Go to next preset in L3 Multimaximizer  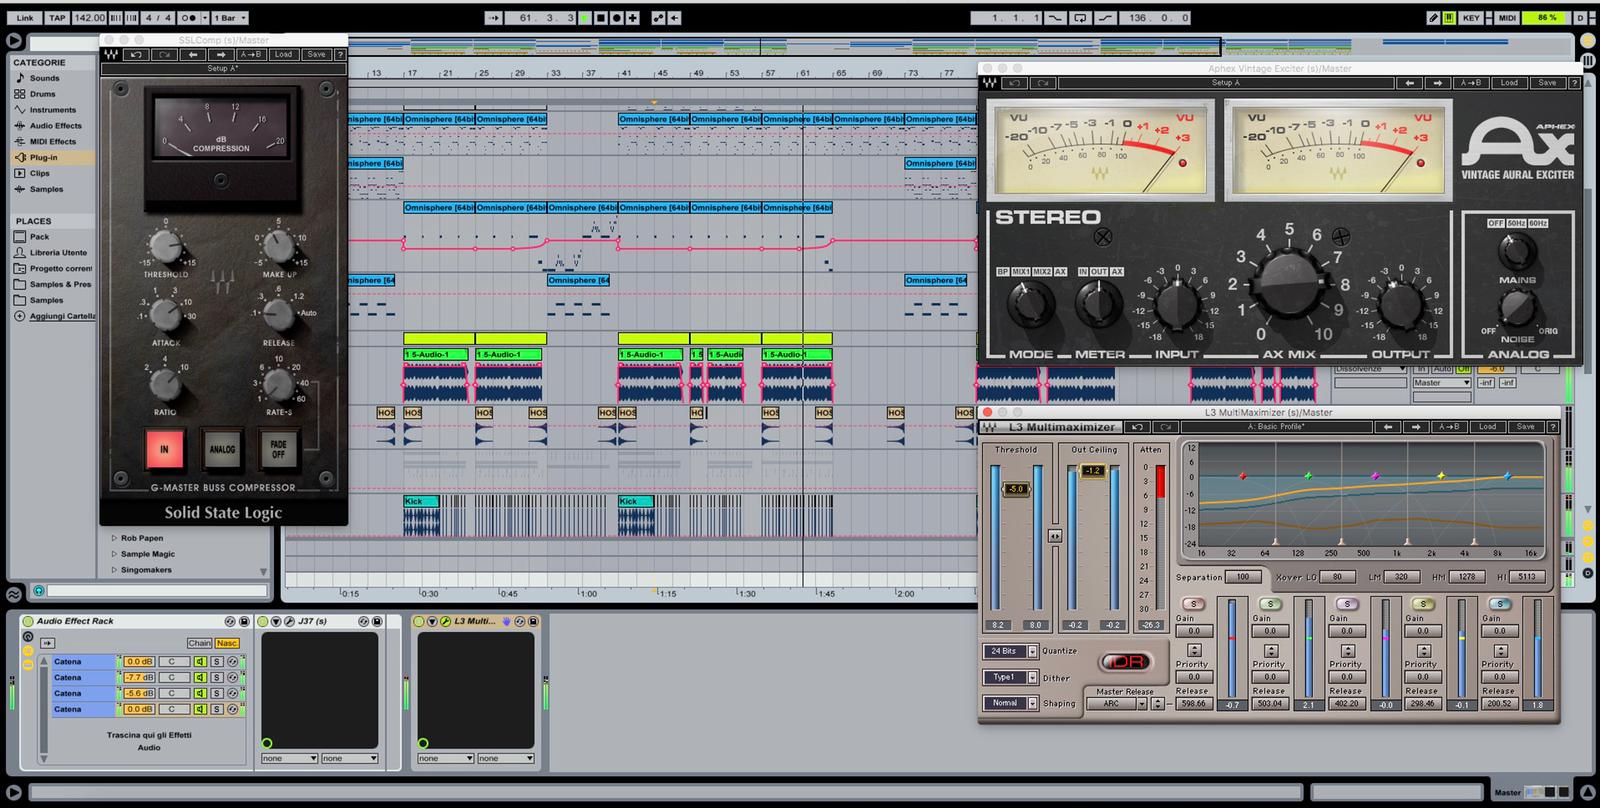[1416, 427]
